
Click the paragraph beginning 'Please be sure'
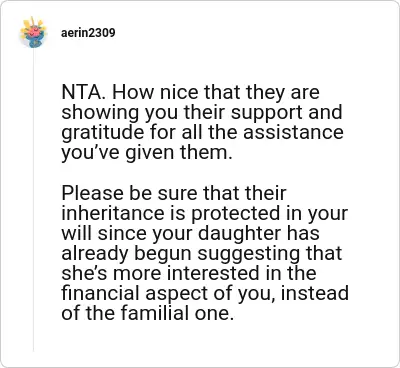click(x=205, y=253)
